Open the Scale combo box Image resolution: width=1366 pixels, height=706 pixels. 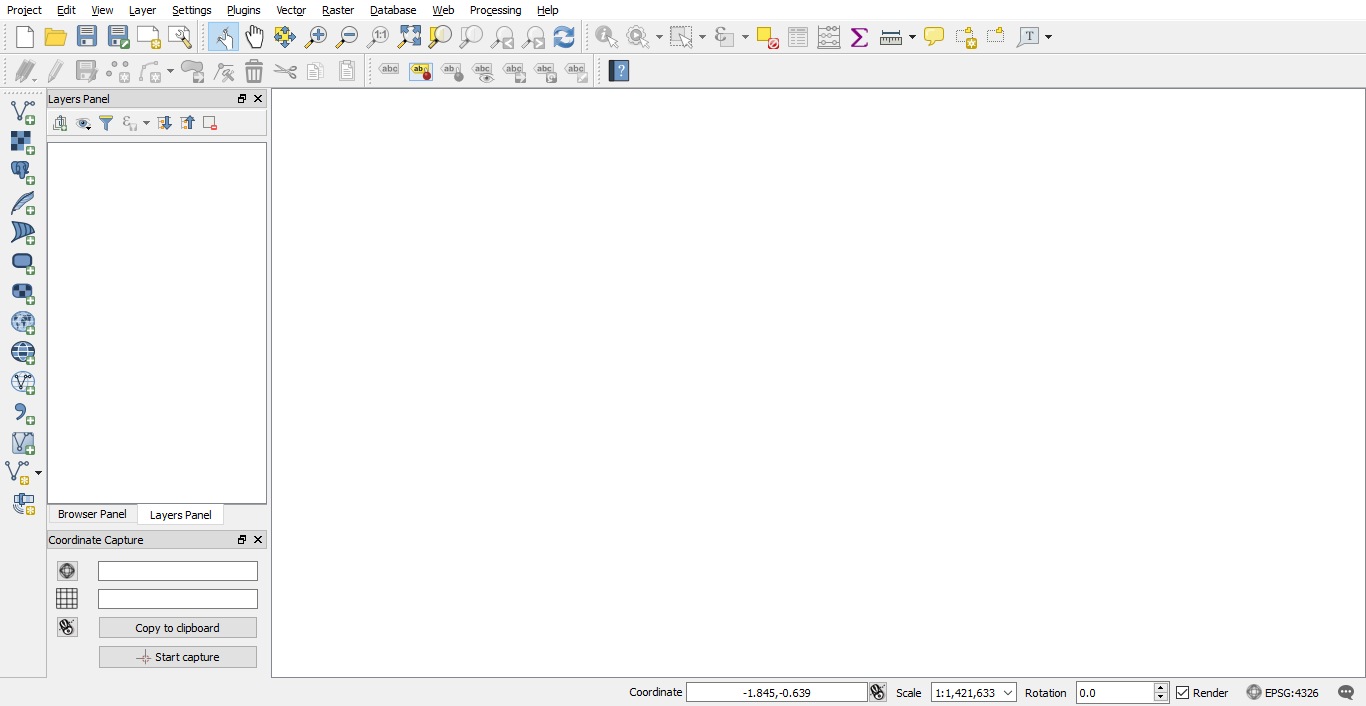974,693
